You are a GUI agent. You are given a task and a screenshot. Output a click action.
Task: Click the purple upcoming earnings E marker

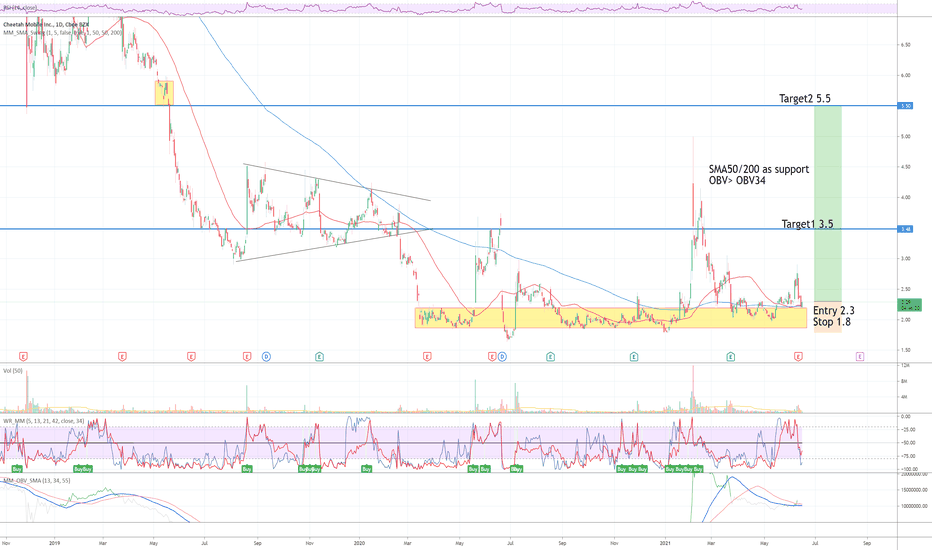(859, 357)
